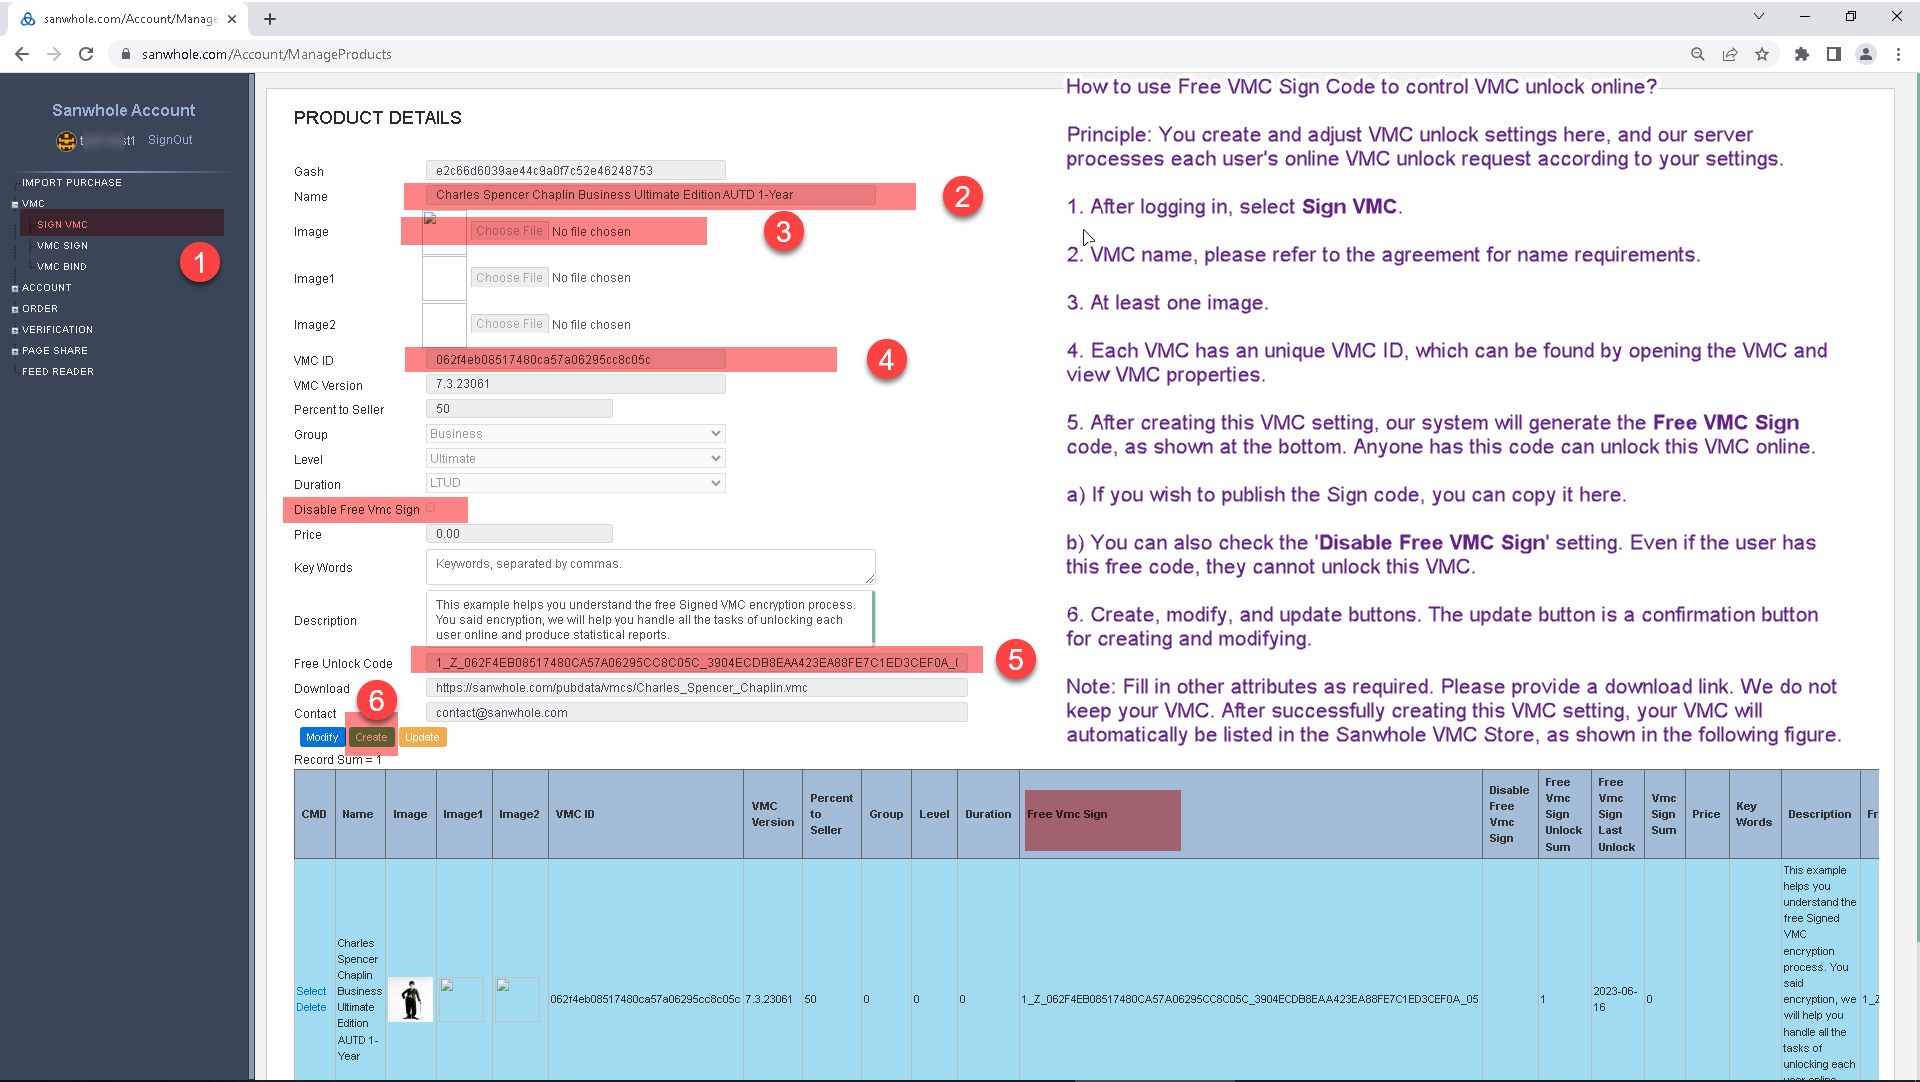
Task: Open the browser zoom magnifier icon
Action: click(1697, 54)
